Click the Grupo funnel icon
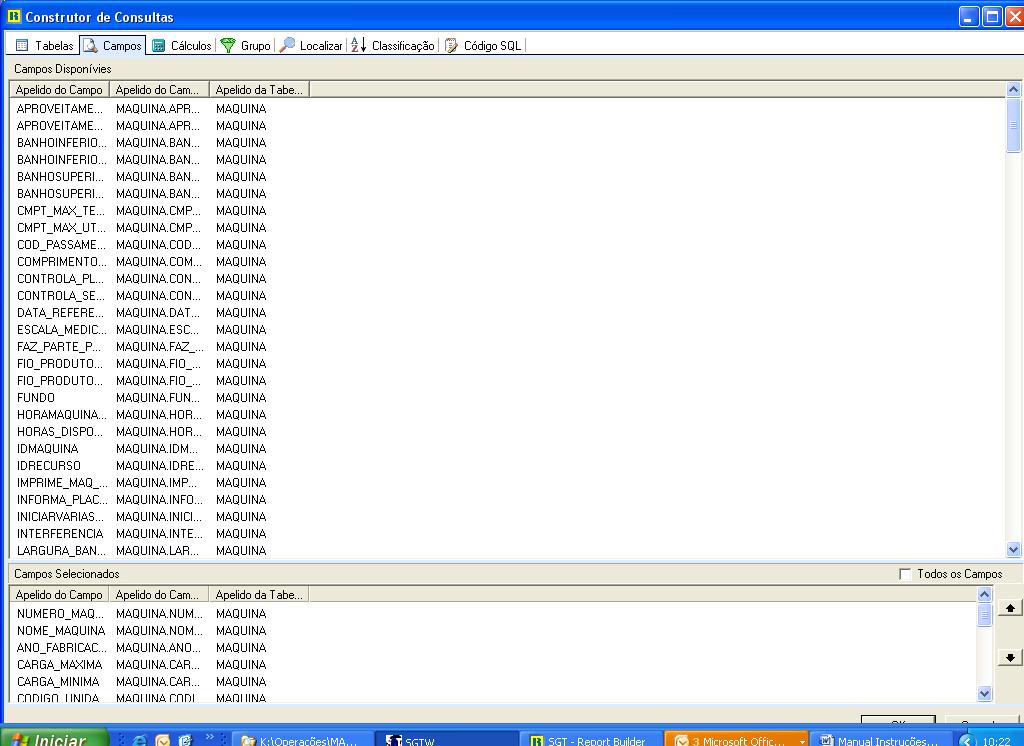Viewport: 1024px width, 746px height. (228, 45)
